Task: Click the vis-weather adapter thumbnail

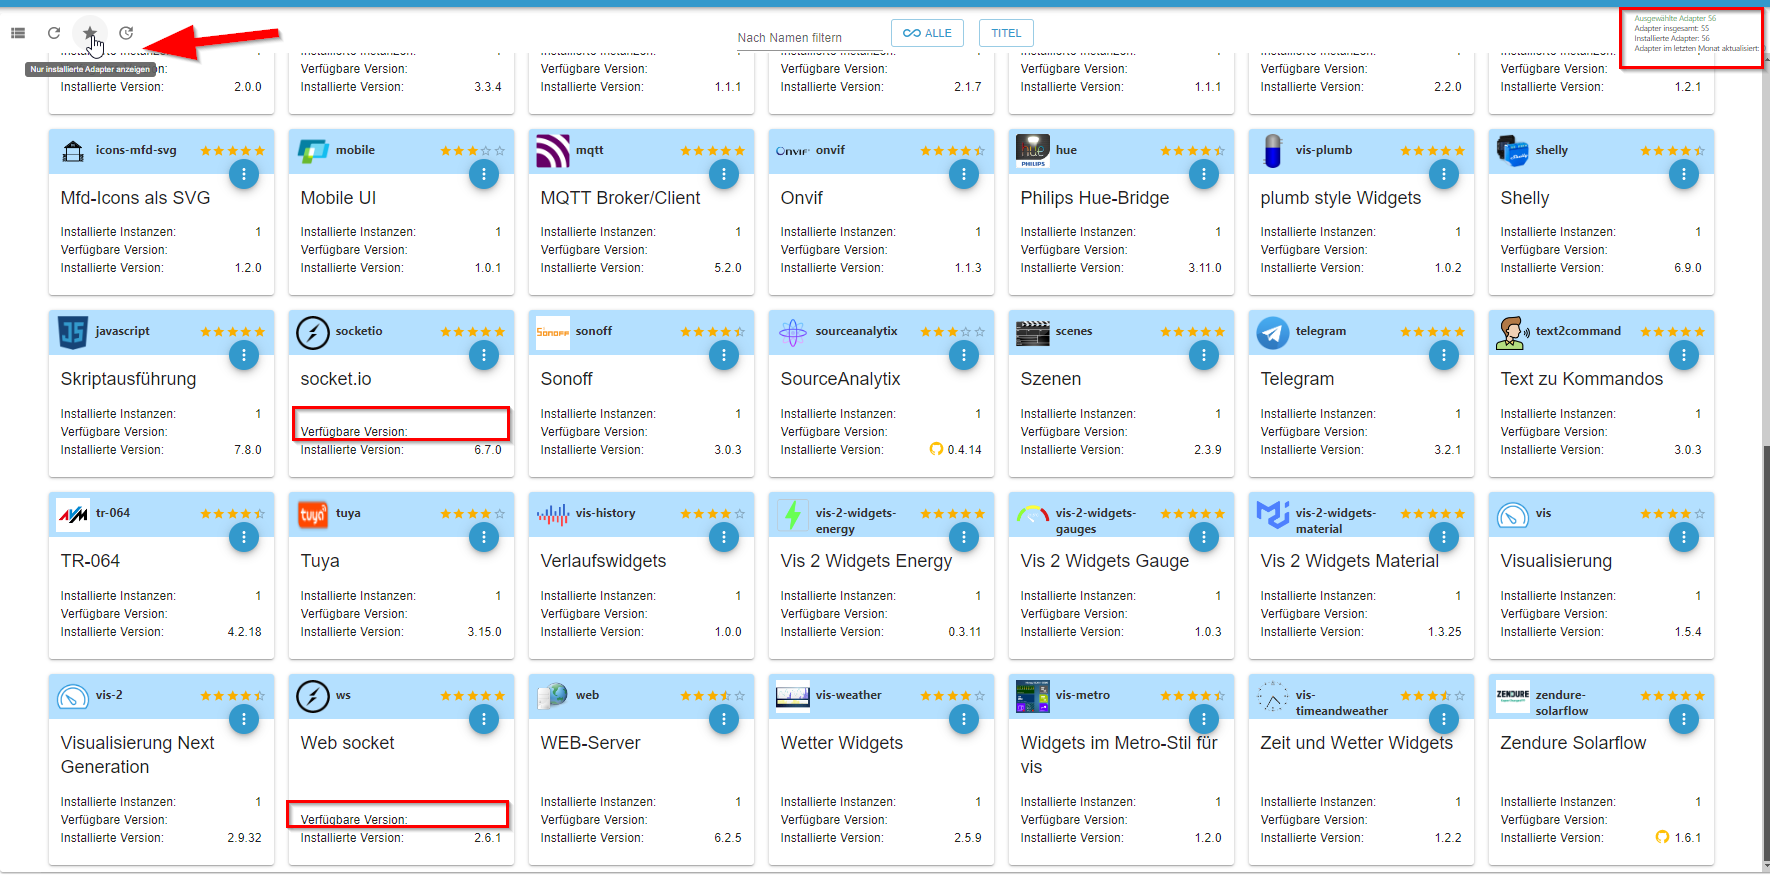Action: click(x=793, y=697)
